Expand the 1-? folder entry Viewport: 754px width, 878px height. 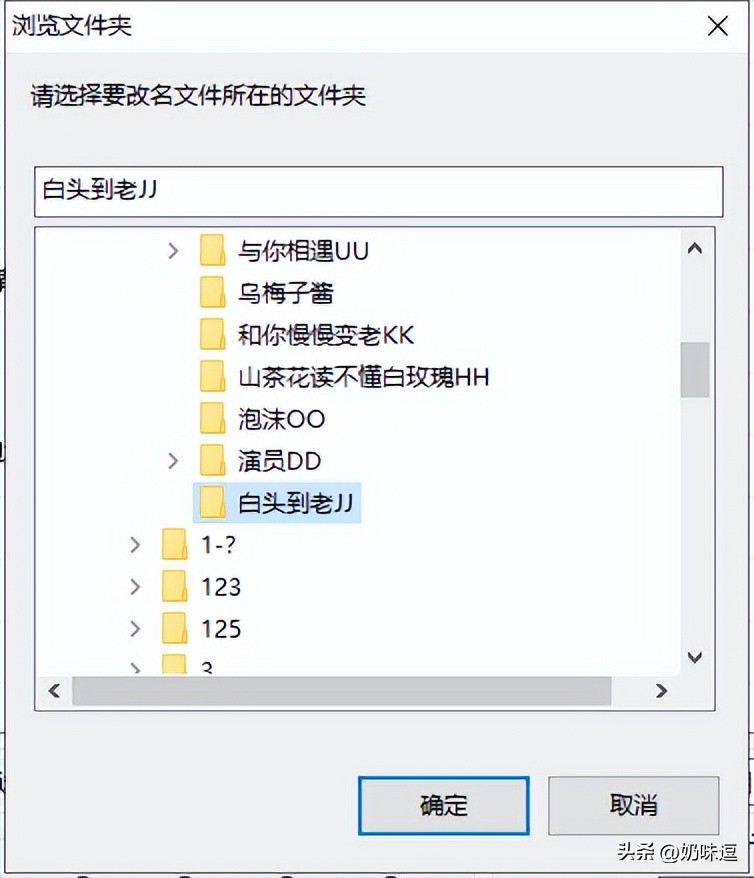point(135,545)
